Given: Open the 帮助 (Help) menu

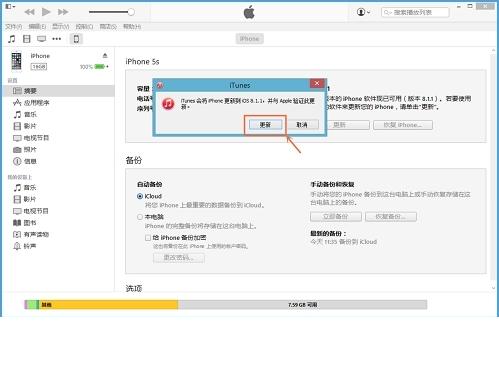Looking at the screenshot, I should (132, 26).
